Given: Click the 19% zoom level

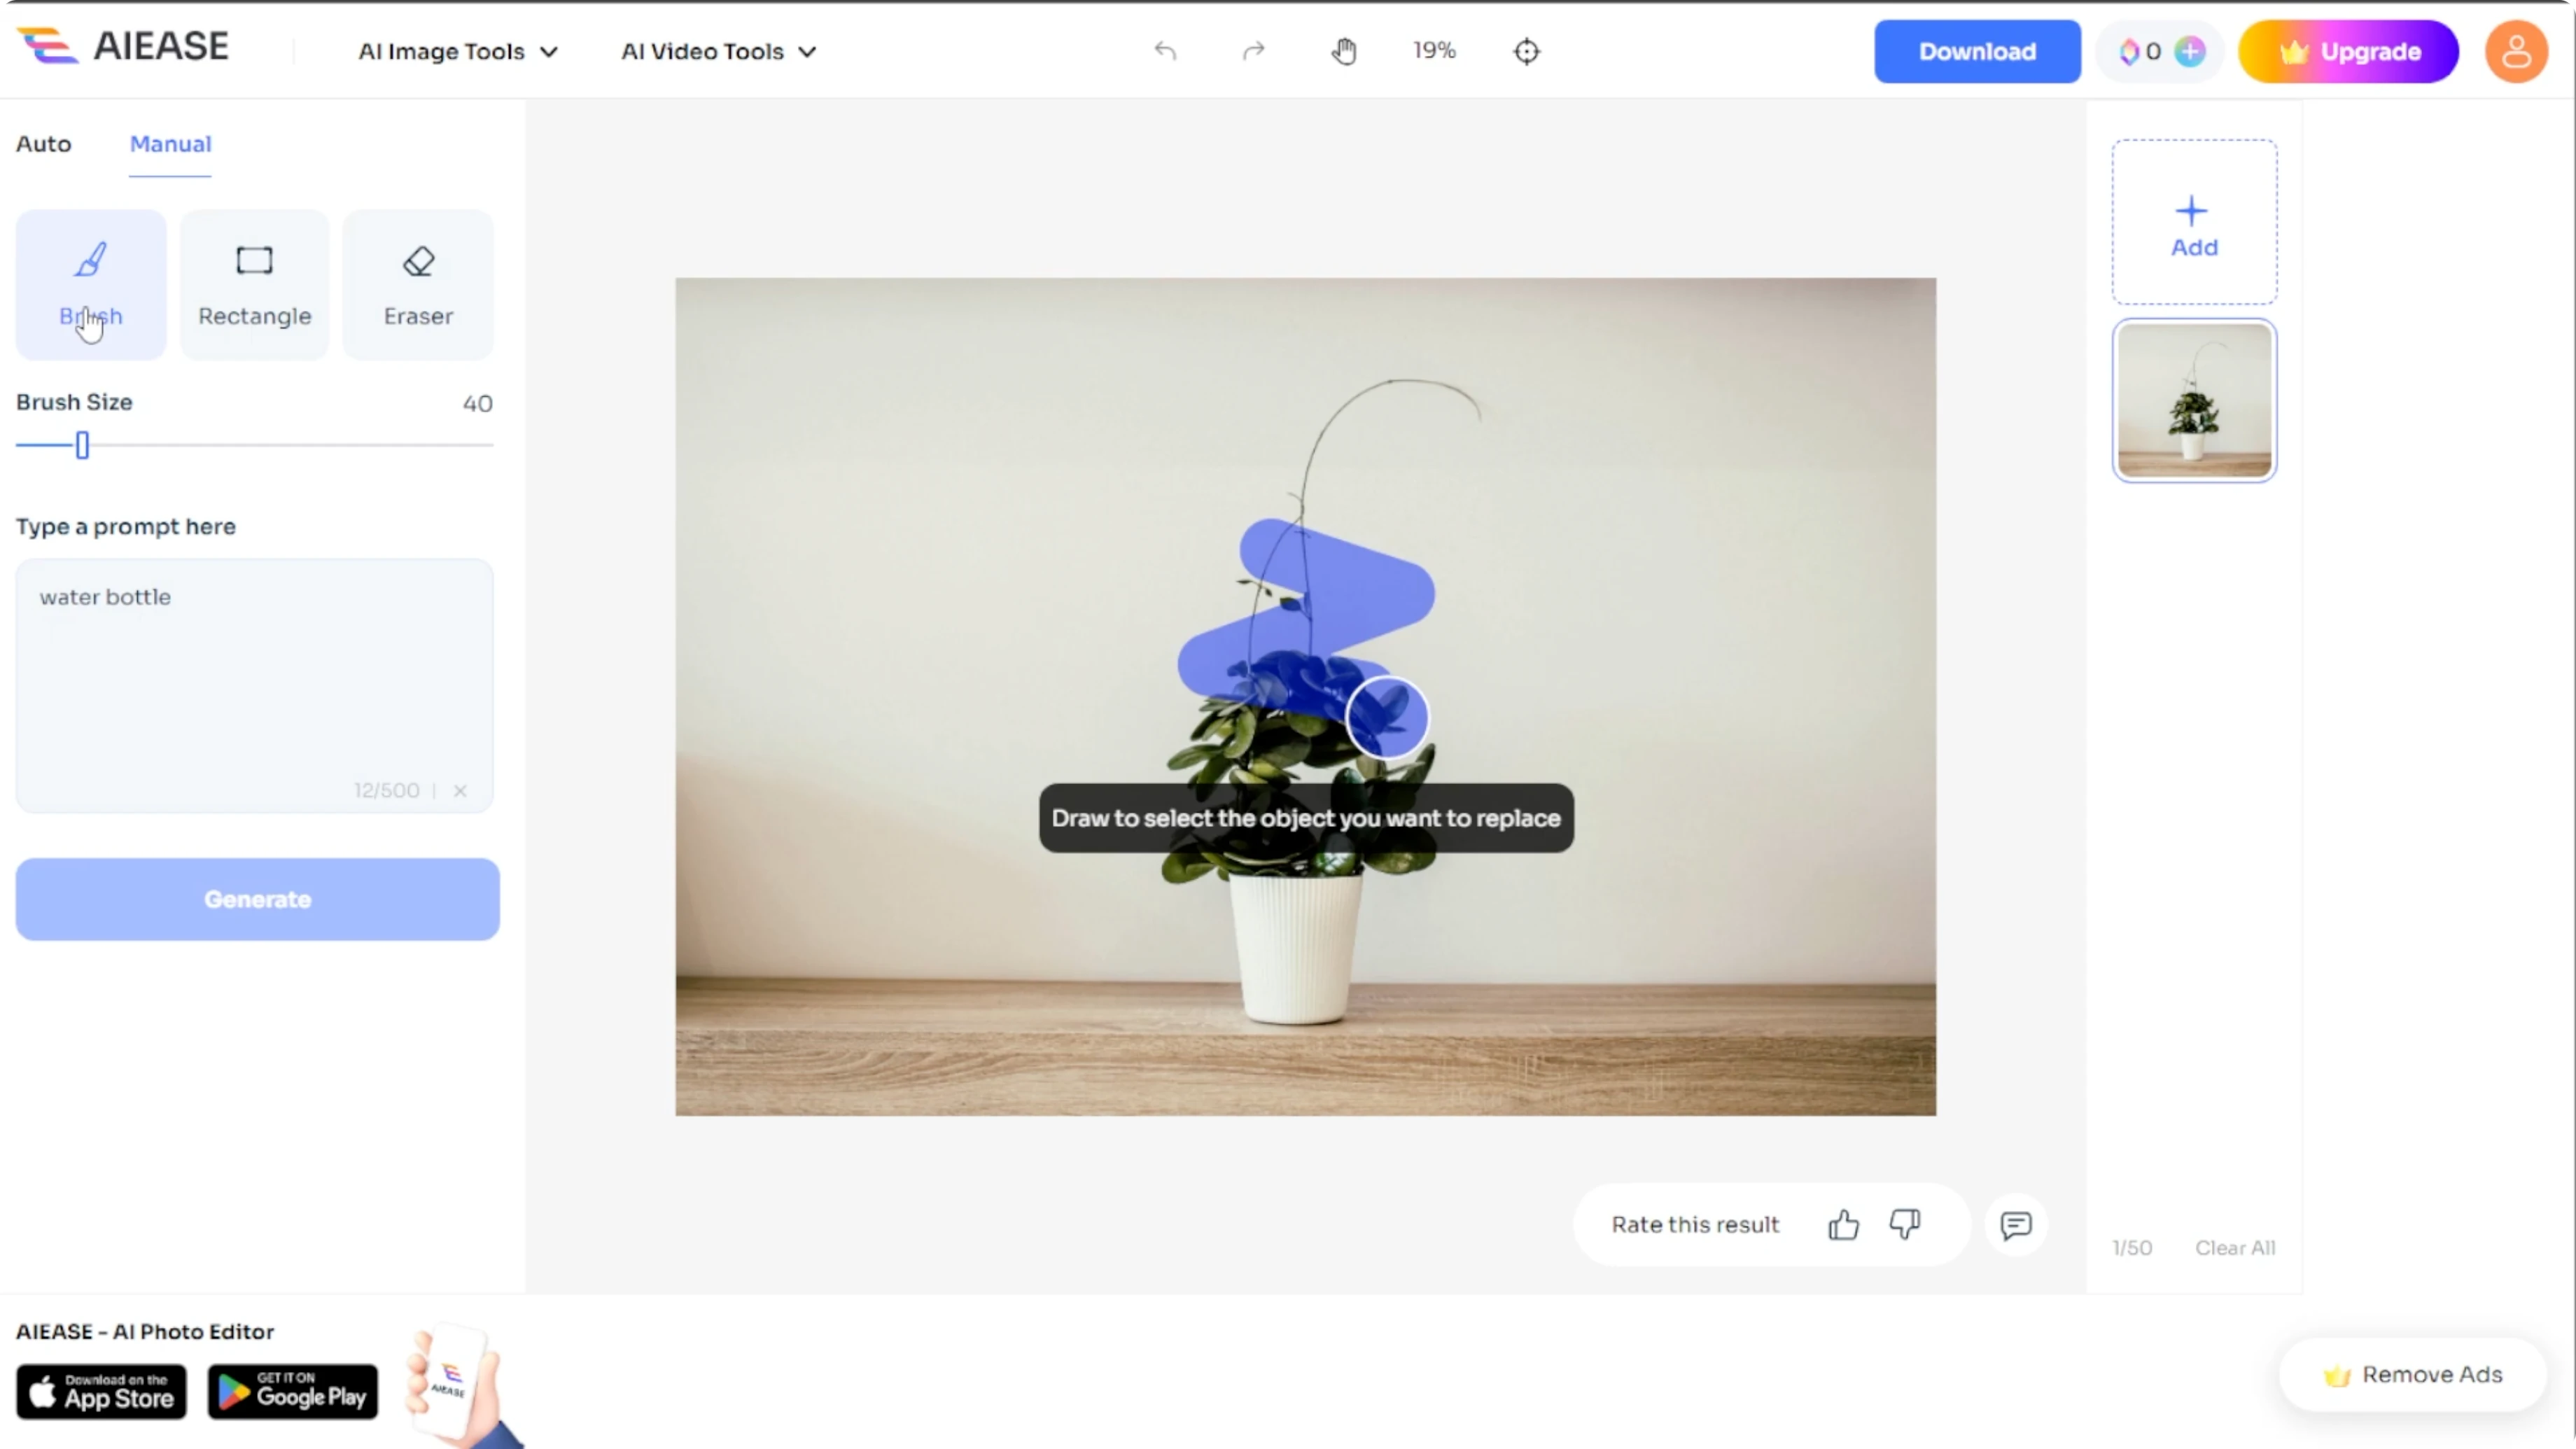Looking at the screenshot, I should [1434, 50].
